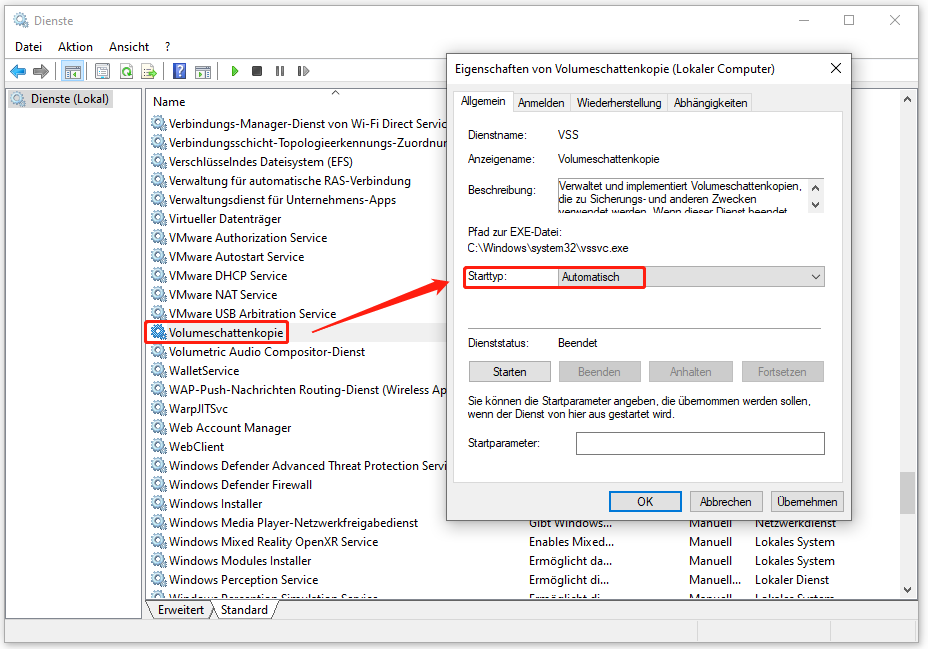Viewport: 928px width, 649px height.
Task: Click the green Start service toolbar icon
Action: point(235,71)
